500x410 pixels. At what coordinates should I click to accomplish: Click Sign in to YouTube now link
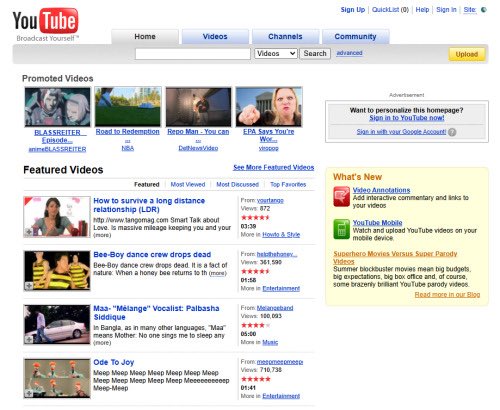point(407,118)
